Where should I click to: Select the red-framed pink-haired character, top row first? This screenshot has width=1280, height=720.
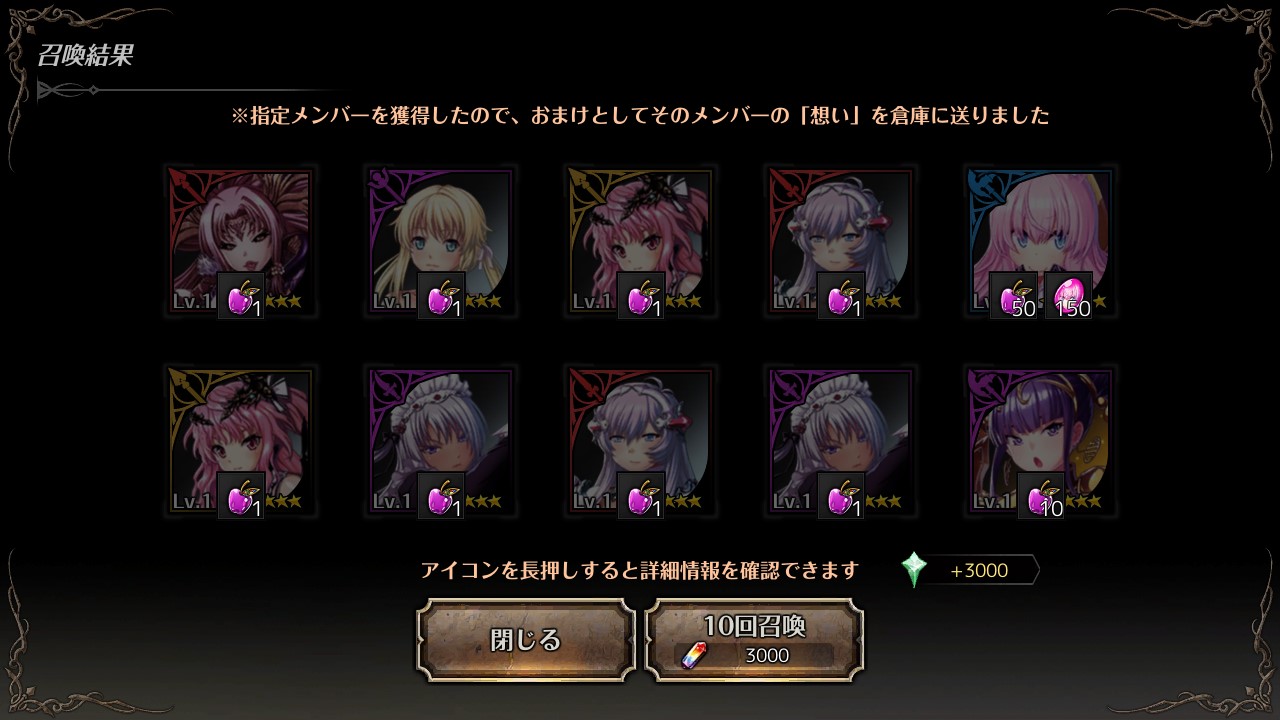pos(240,242)
